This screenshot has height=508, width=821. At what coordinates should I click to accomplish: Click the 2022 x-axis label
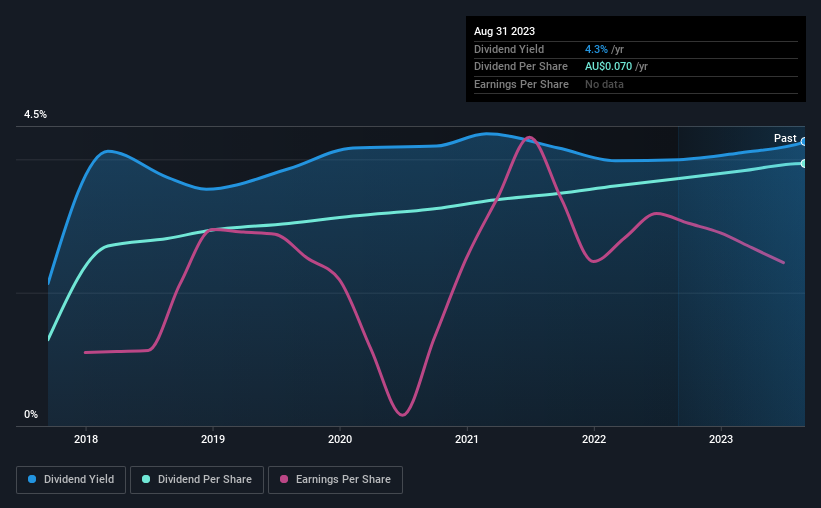(594, 439)
